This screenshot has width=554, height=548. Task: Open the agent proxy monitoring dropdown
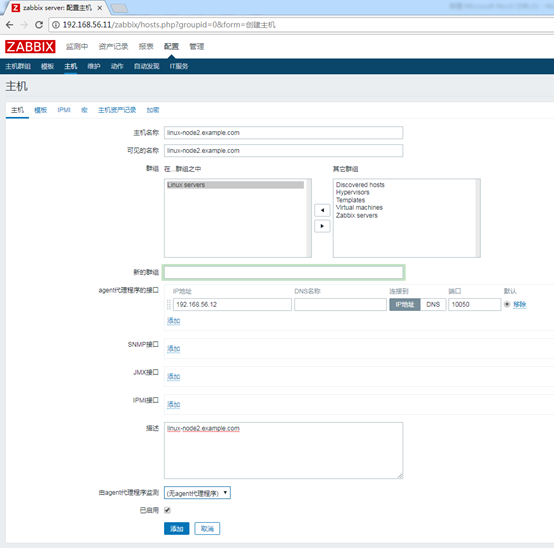coord(197,493)
